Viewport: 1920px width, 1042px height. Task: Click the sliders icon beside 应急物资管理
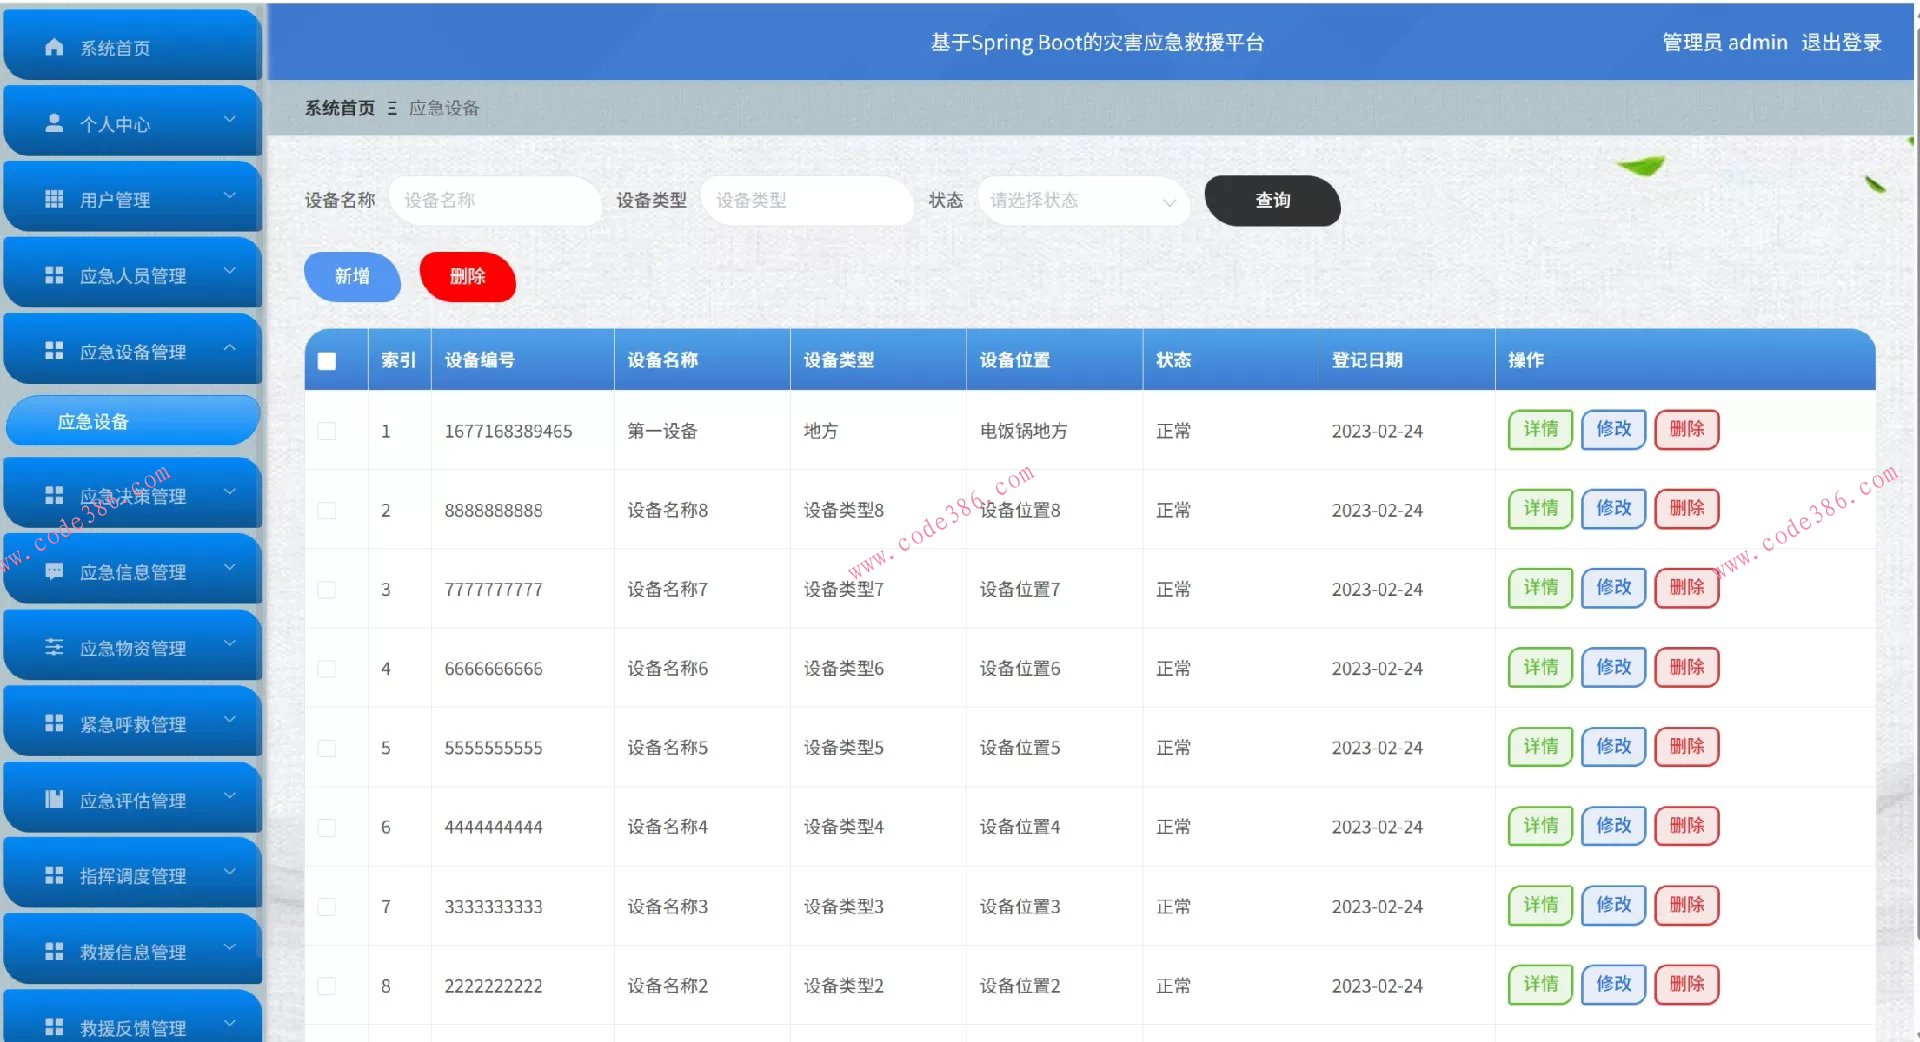(53, 647)
